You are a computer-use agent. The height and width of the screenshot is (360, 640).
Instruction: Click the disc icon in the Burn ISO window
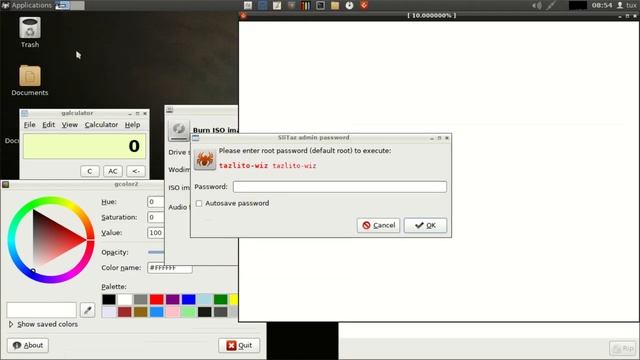coord(179,131)
